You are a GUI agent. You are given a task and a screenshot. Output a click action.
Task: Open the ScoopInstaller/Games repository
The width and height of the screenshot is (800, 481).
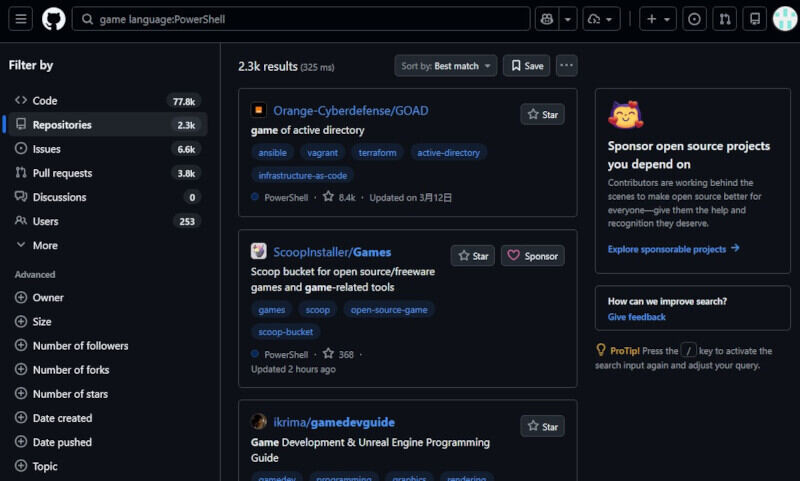pyautogui.click(x=332, y=252)
